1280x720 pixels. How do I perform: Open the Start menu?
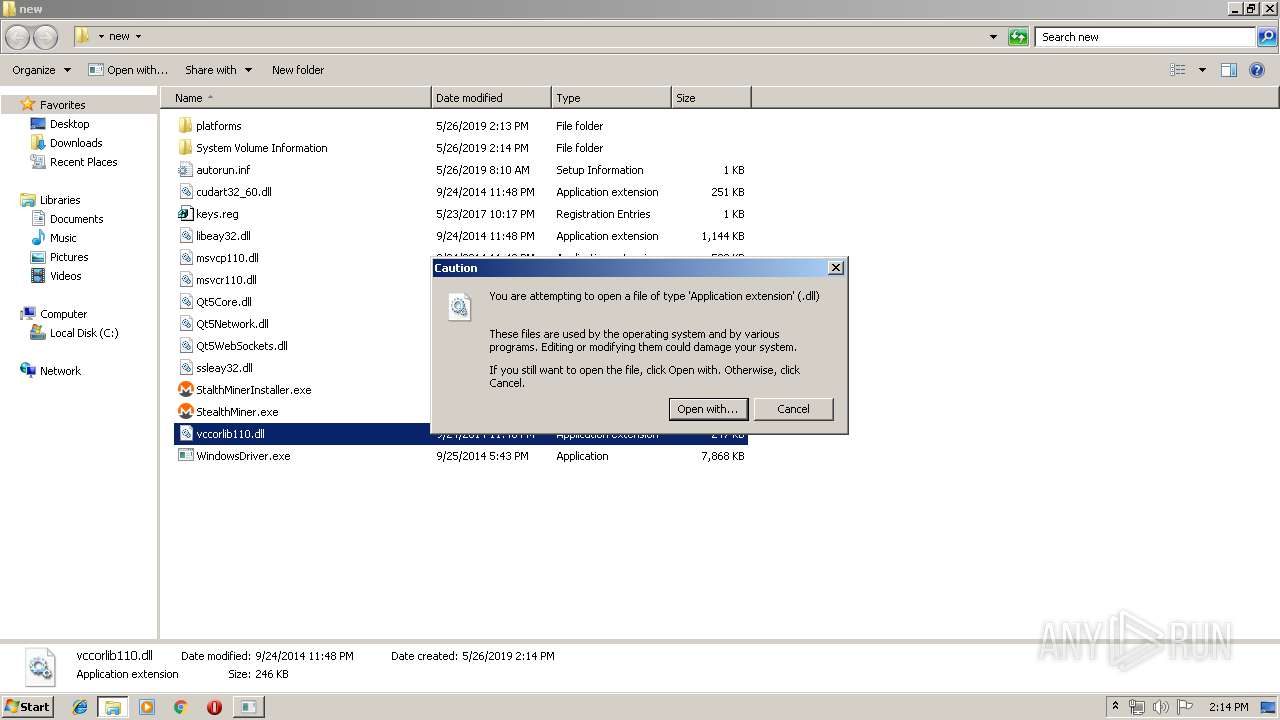[x=27, y=706]
